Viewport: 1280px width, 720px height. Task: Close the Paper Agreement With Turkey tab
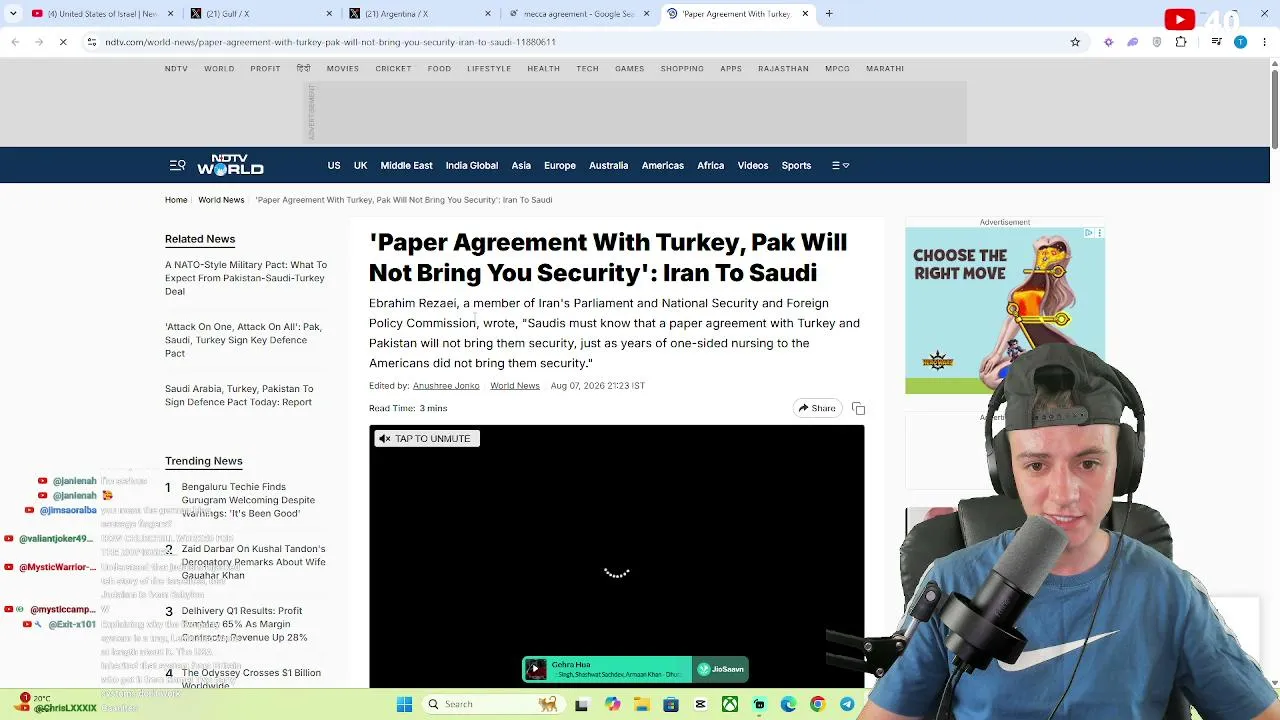(x=805, y=14)
